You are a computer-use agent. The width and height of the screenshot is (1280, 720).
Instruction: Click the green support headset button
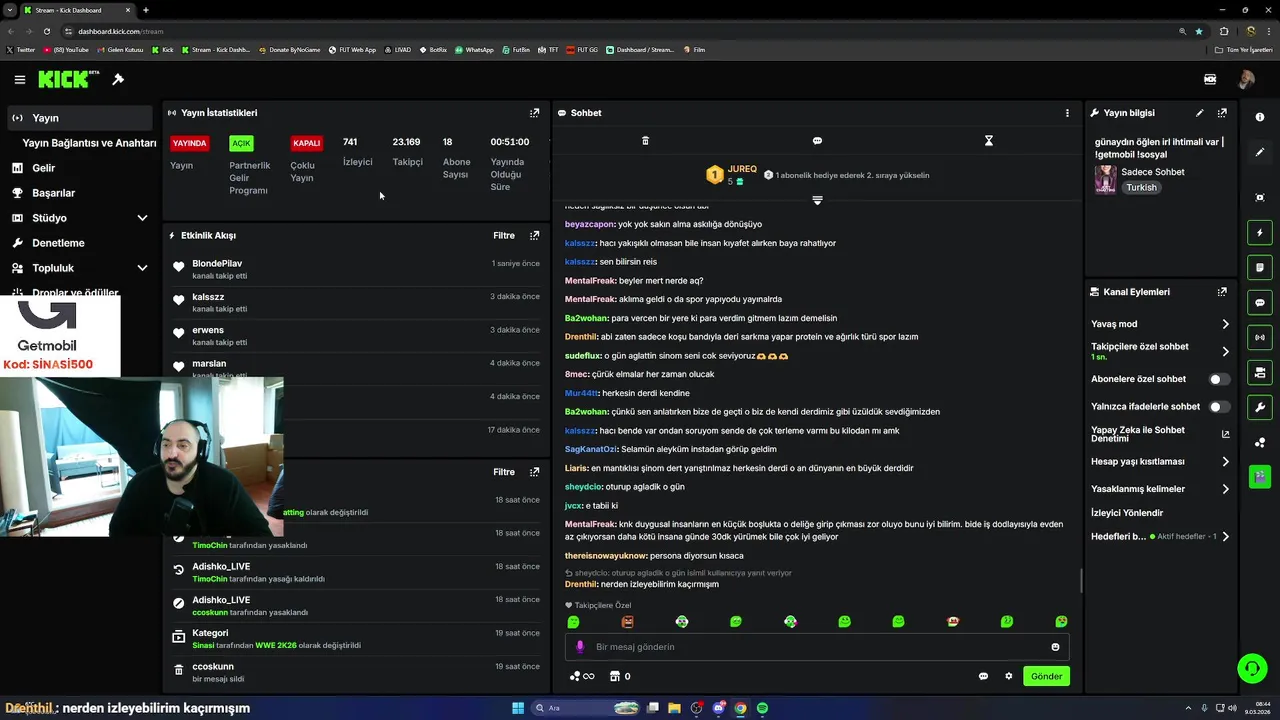click(x=1251, y=667)
